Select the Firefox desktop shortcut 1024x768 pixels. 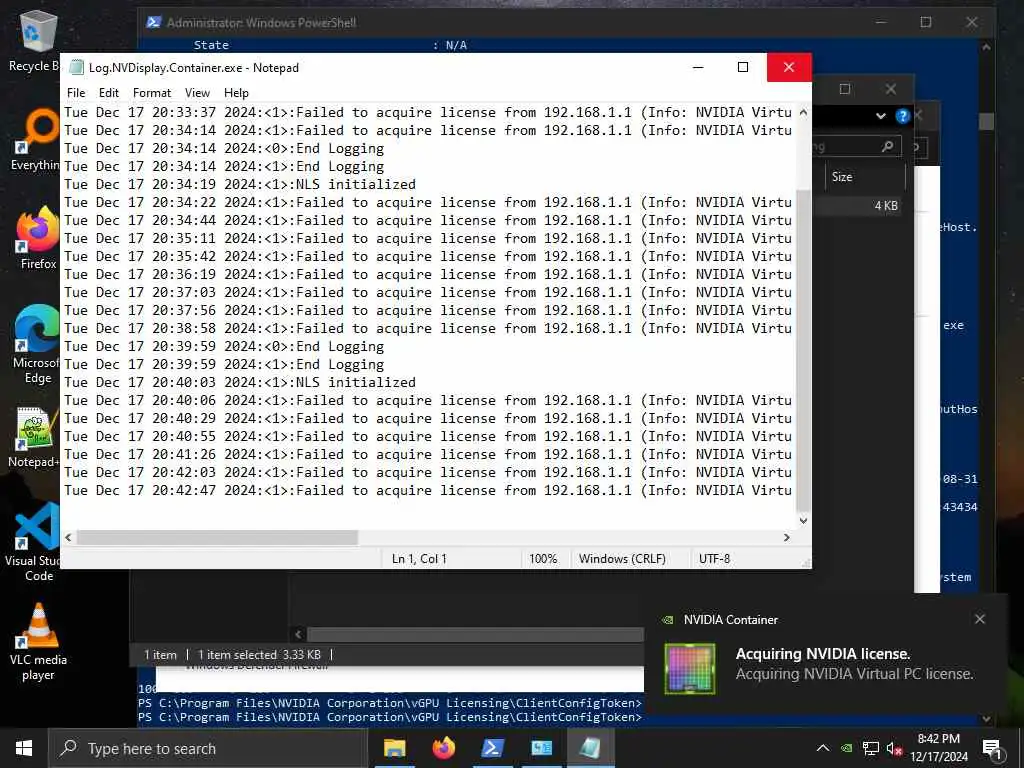pos(37,238)
